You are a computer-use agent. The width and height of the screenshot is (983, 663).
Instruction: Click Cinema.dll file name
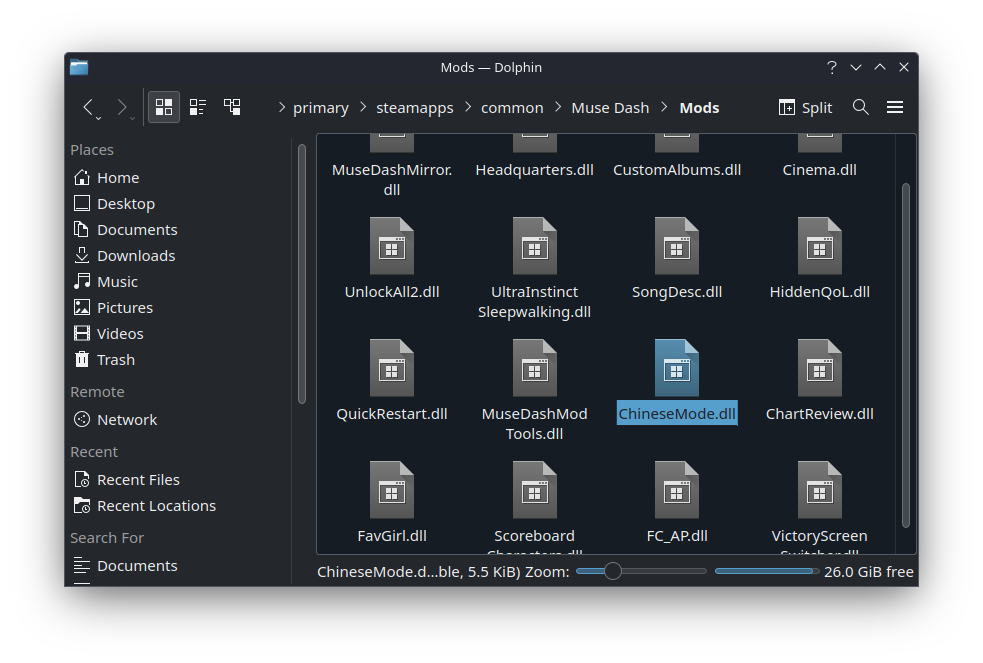pos(819,170)
